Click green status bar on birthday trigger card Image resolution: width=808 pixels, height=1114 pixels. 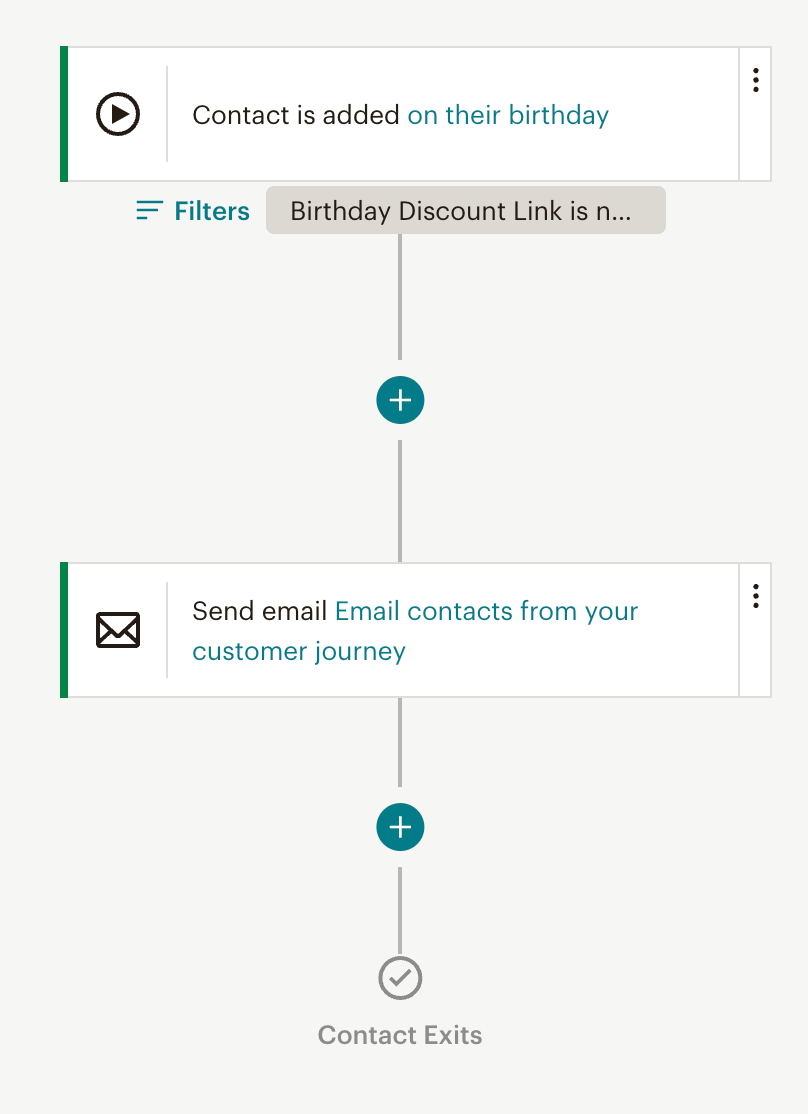click(x=64, y=114)
